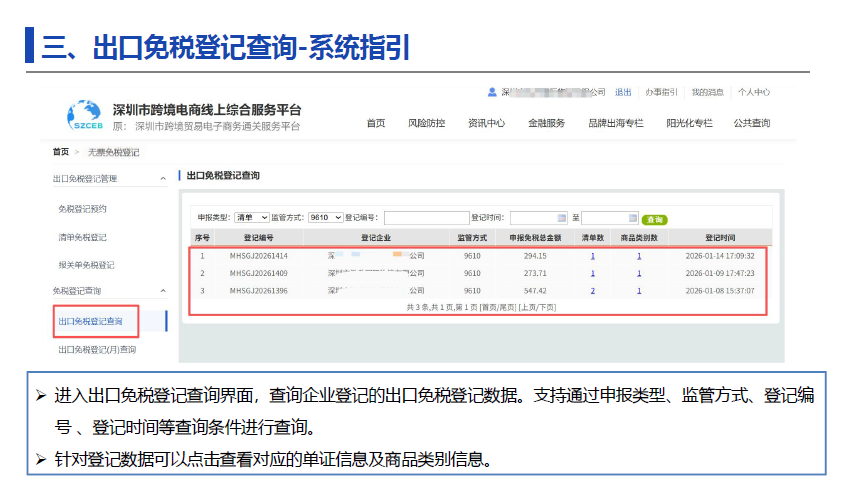Open 资讯中心 navigation item
Viewport: 842px width, 487px height.
487,123
